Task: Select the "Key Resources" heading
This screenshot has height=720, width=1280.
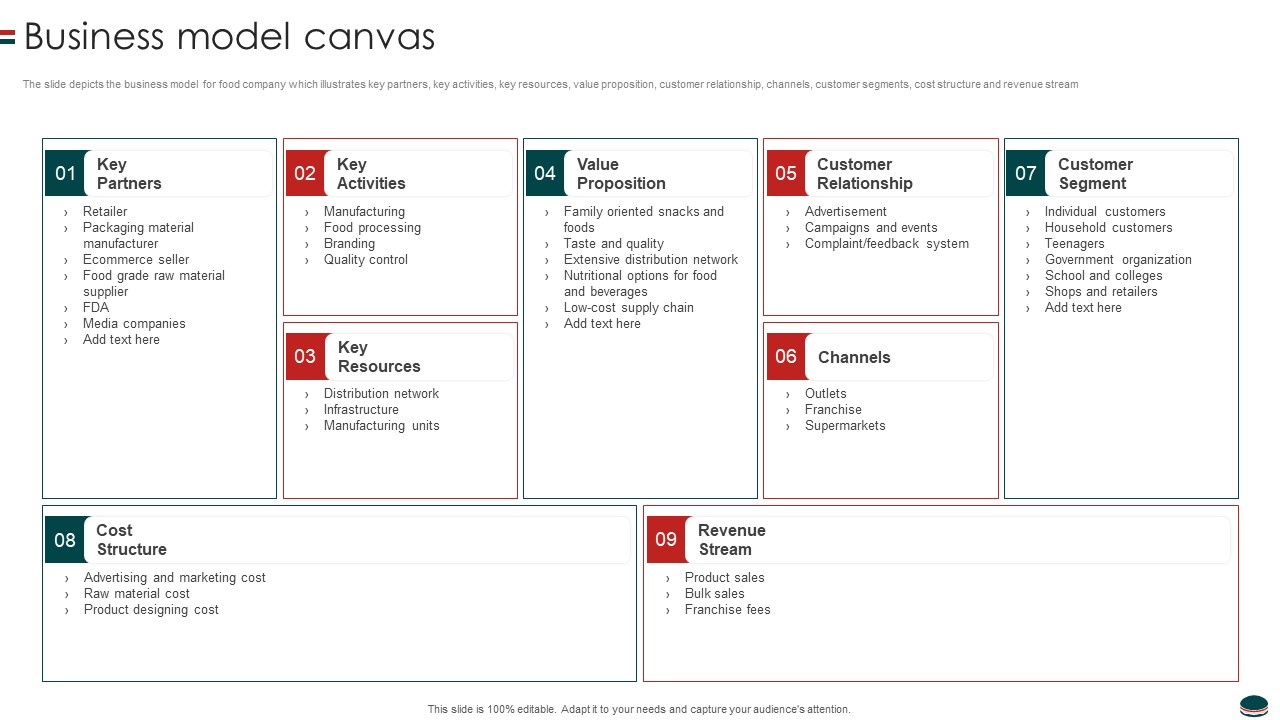Action: coord(379,357)
